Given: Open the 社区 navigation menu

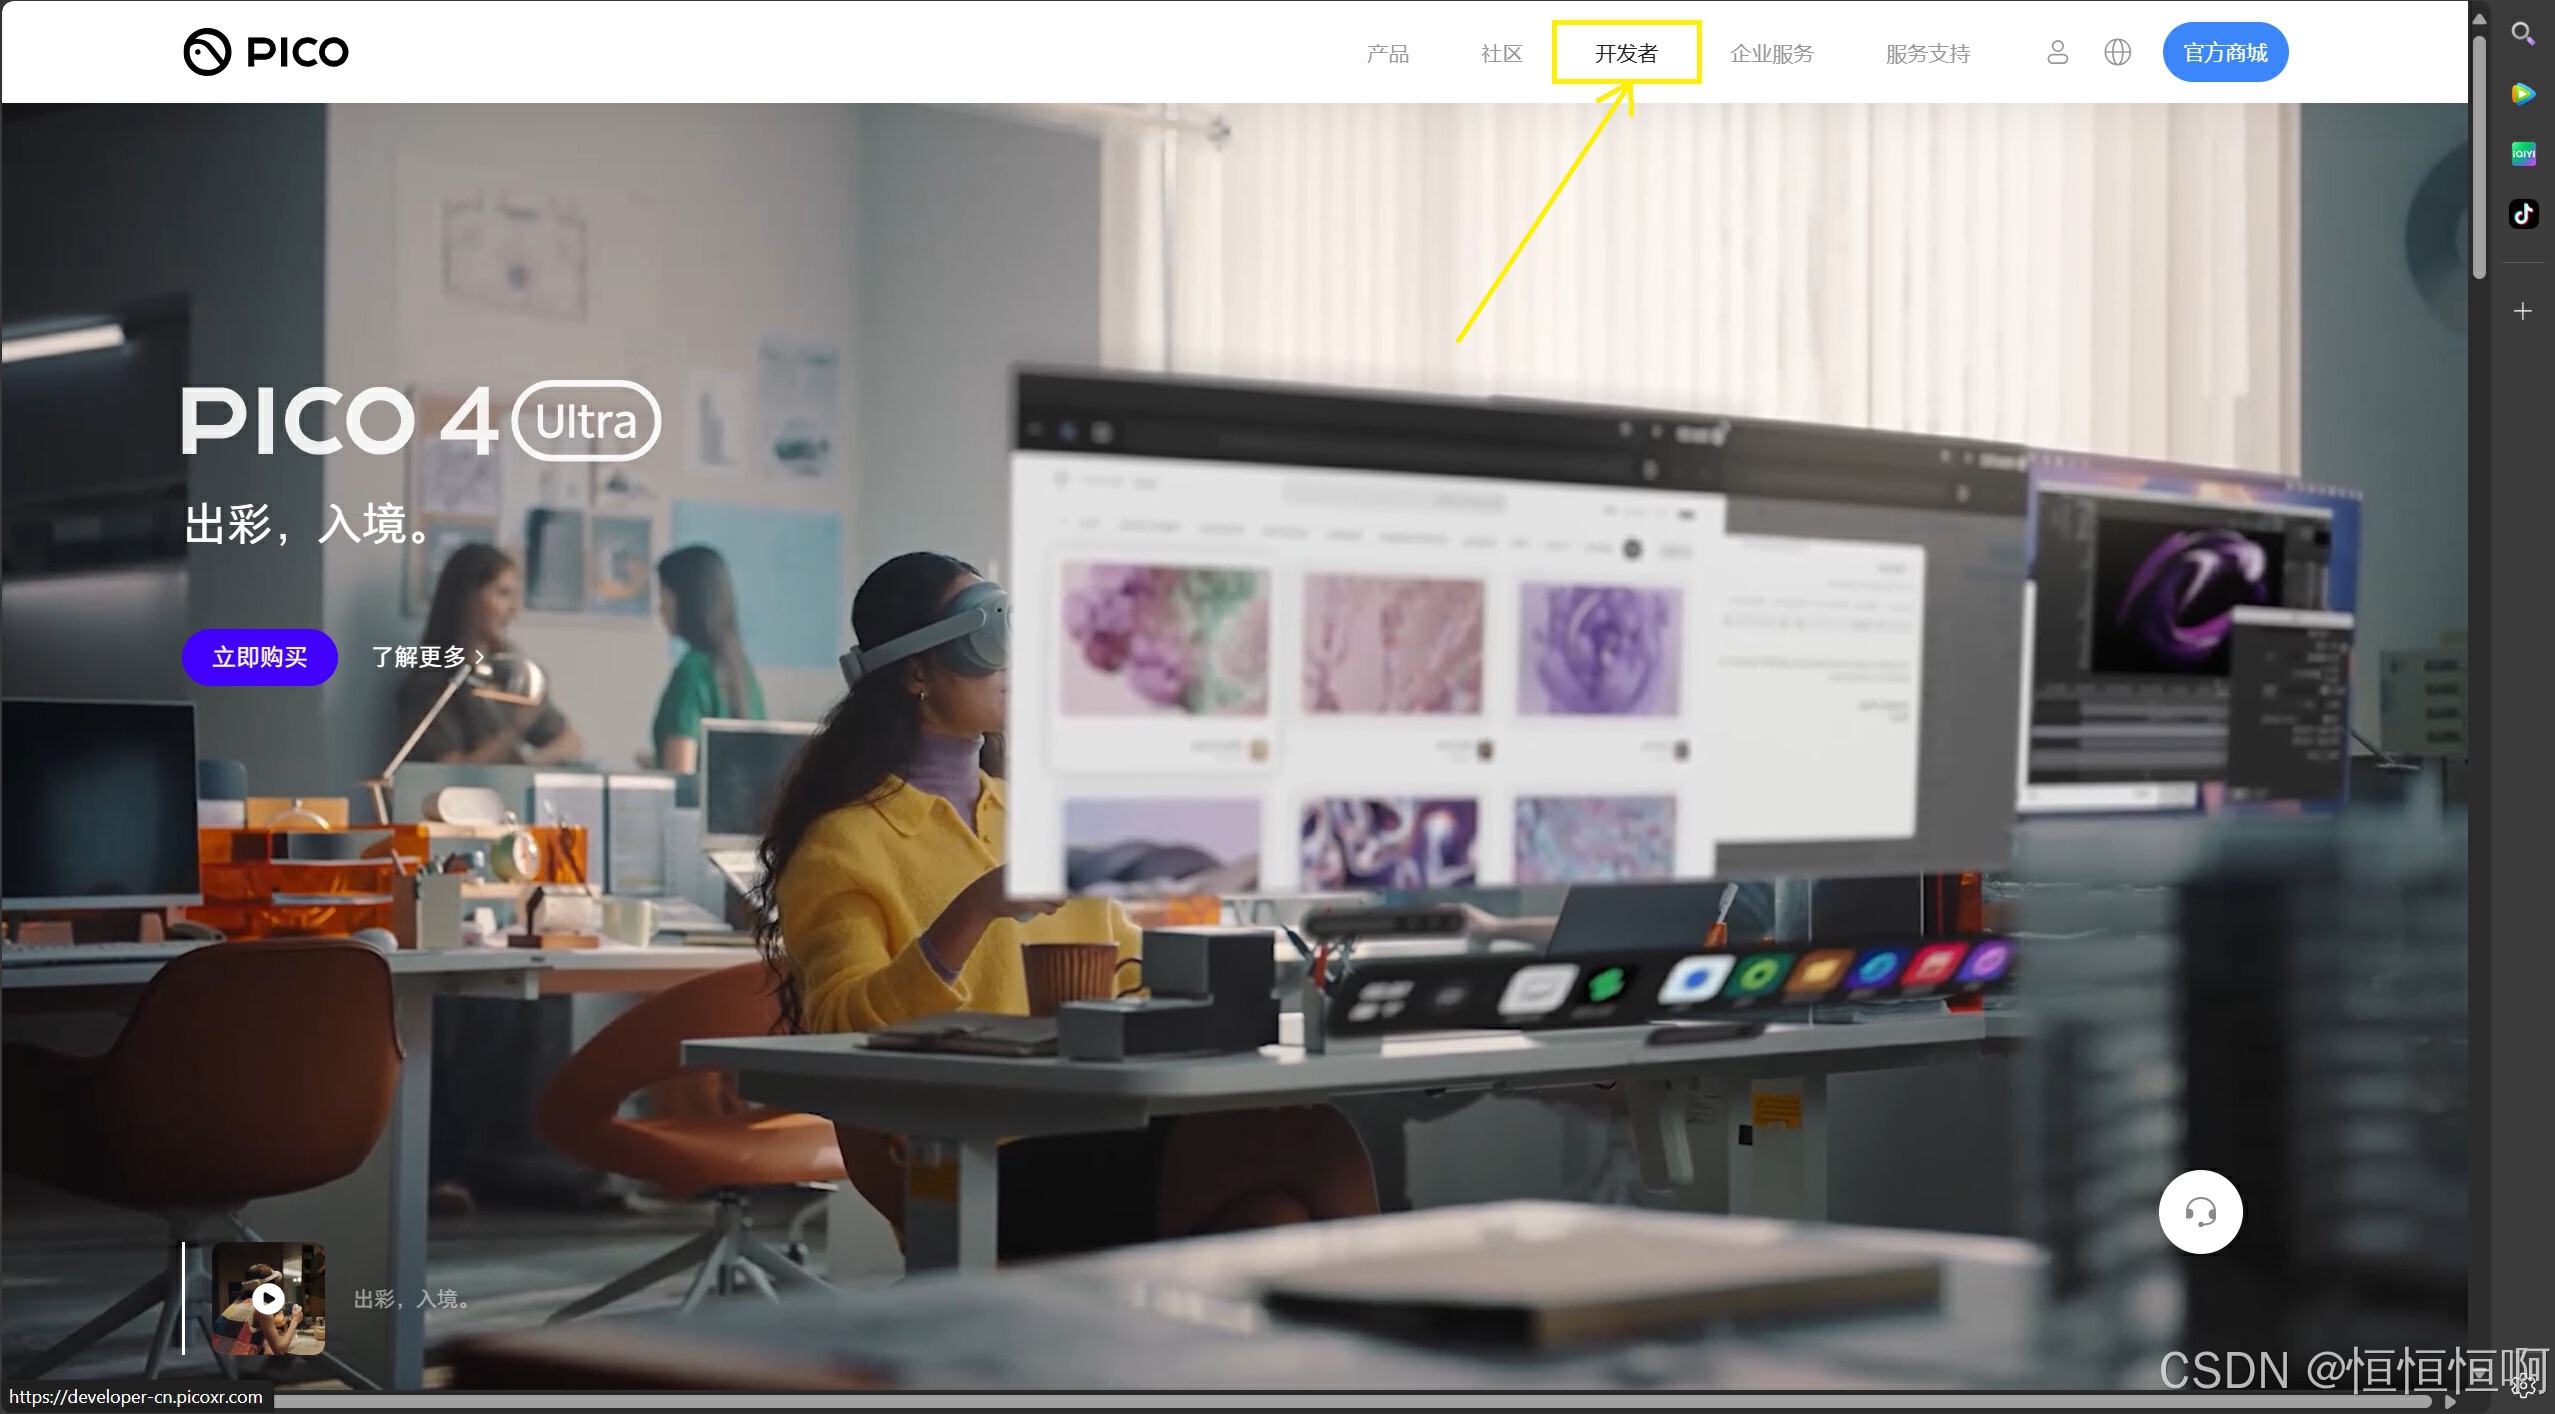Looking at the screenshot, I should (1501, 53).
